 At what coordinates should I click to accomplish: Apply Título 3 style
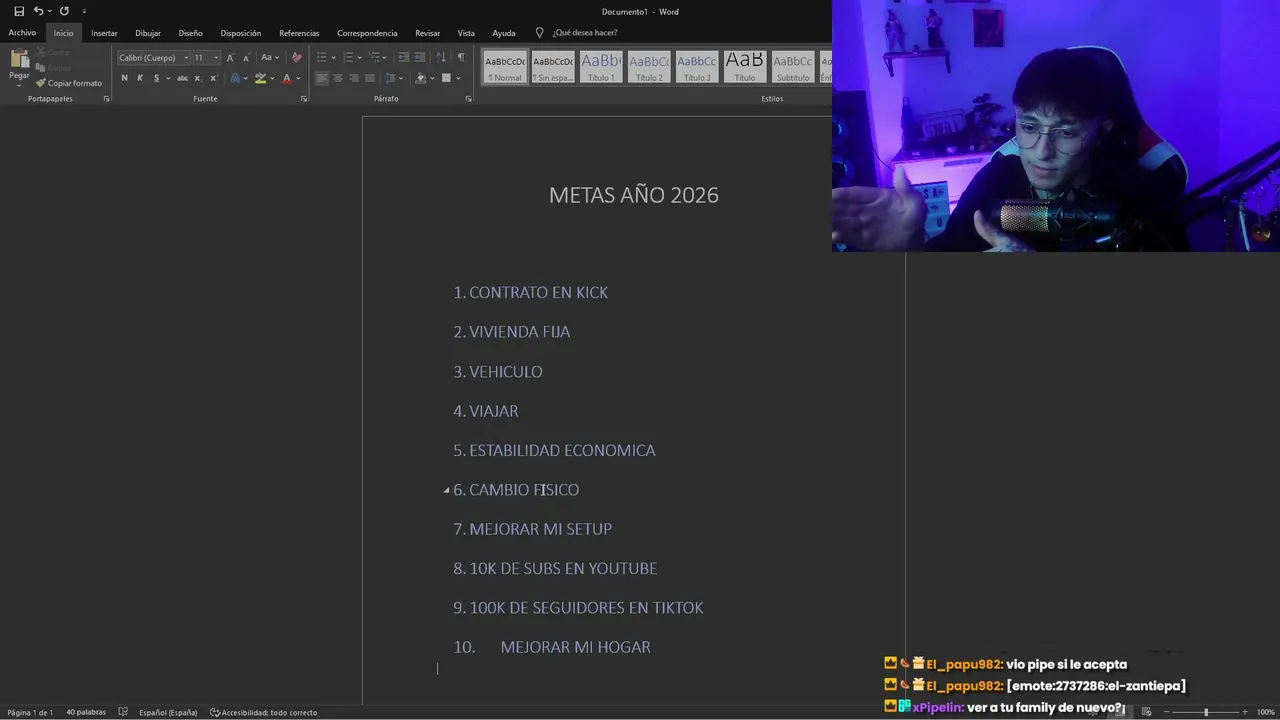tap(697, 67)
